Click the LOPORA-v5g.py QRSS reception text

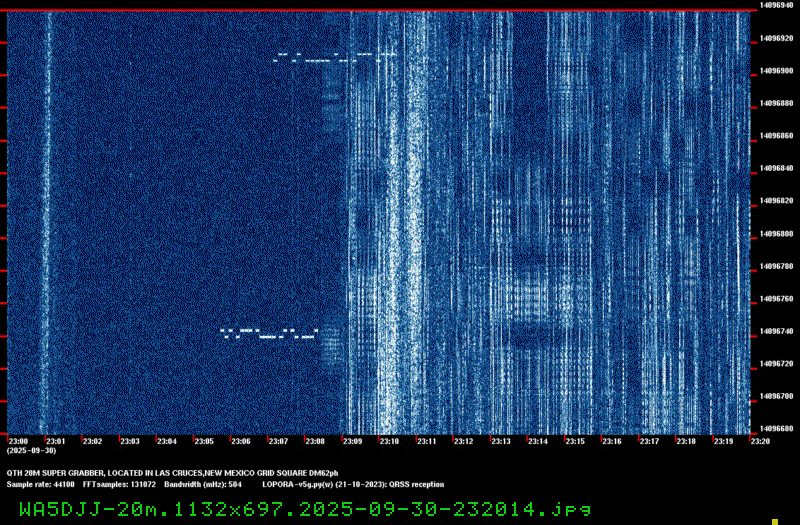click(353, 485)
